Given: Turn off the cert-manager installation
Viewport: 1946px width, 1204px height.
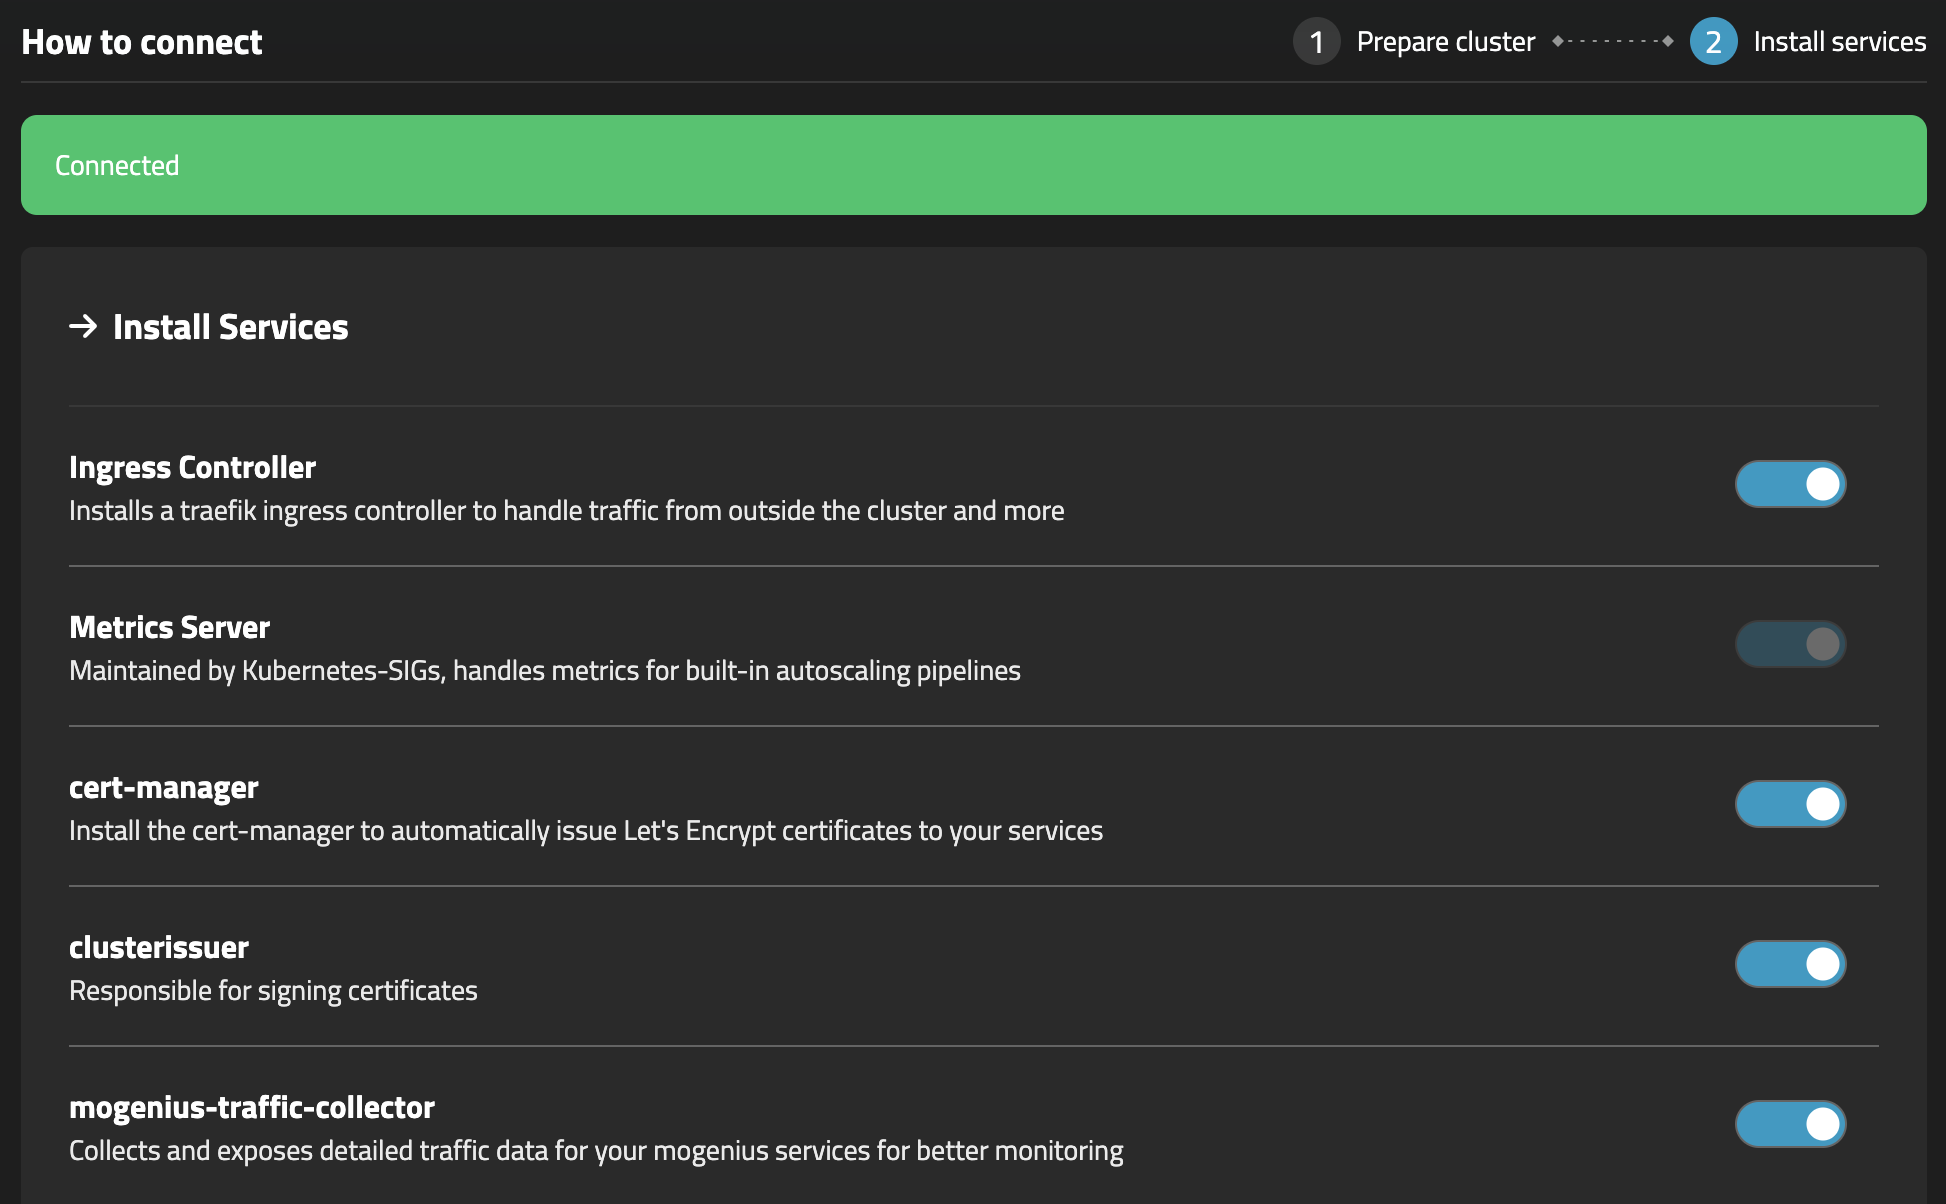Looking at the screenshot, I should tap(1790, 803).
